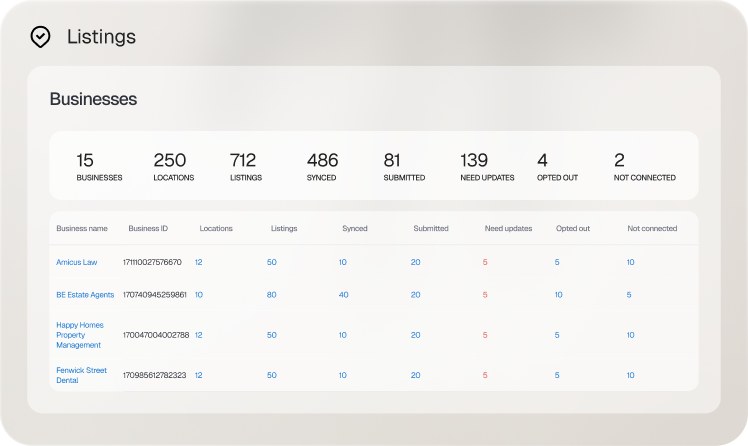Open Happy Homes Property Management link

pos(80,335)
